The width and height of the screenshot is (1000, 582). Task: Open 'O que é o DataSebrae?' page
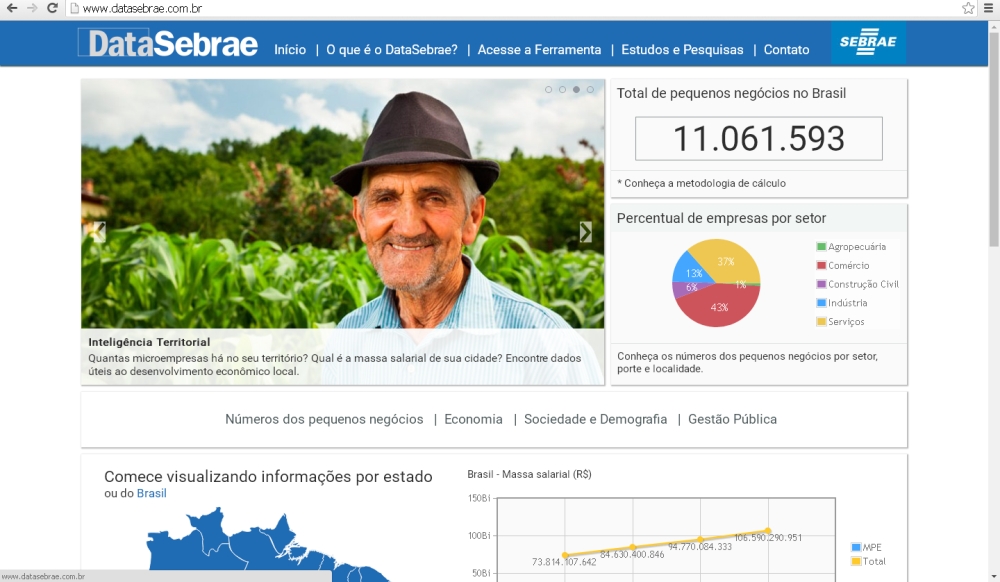392,50
